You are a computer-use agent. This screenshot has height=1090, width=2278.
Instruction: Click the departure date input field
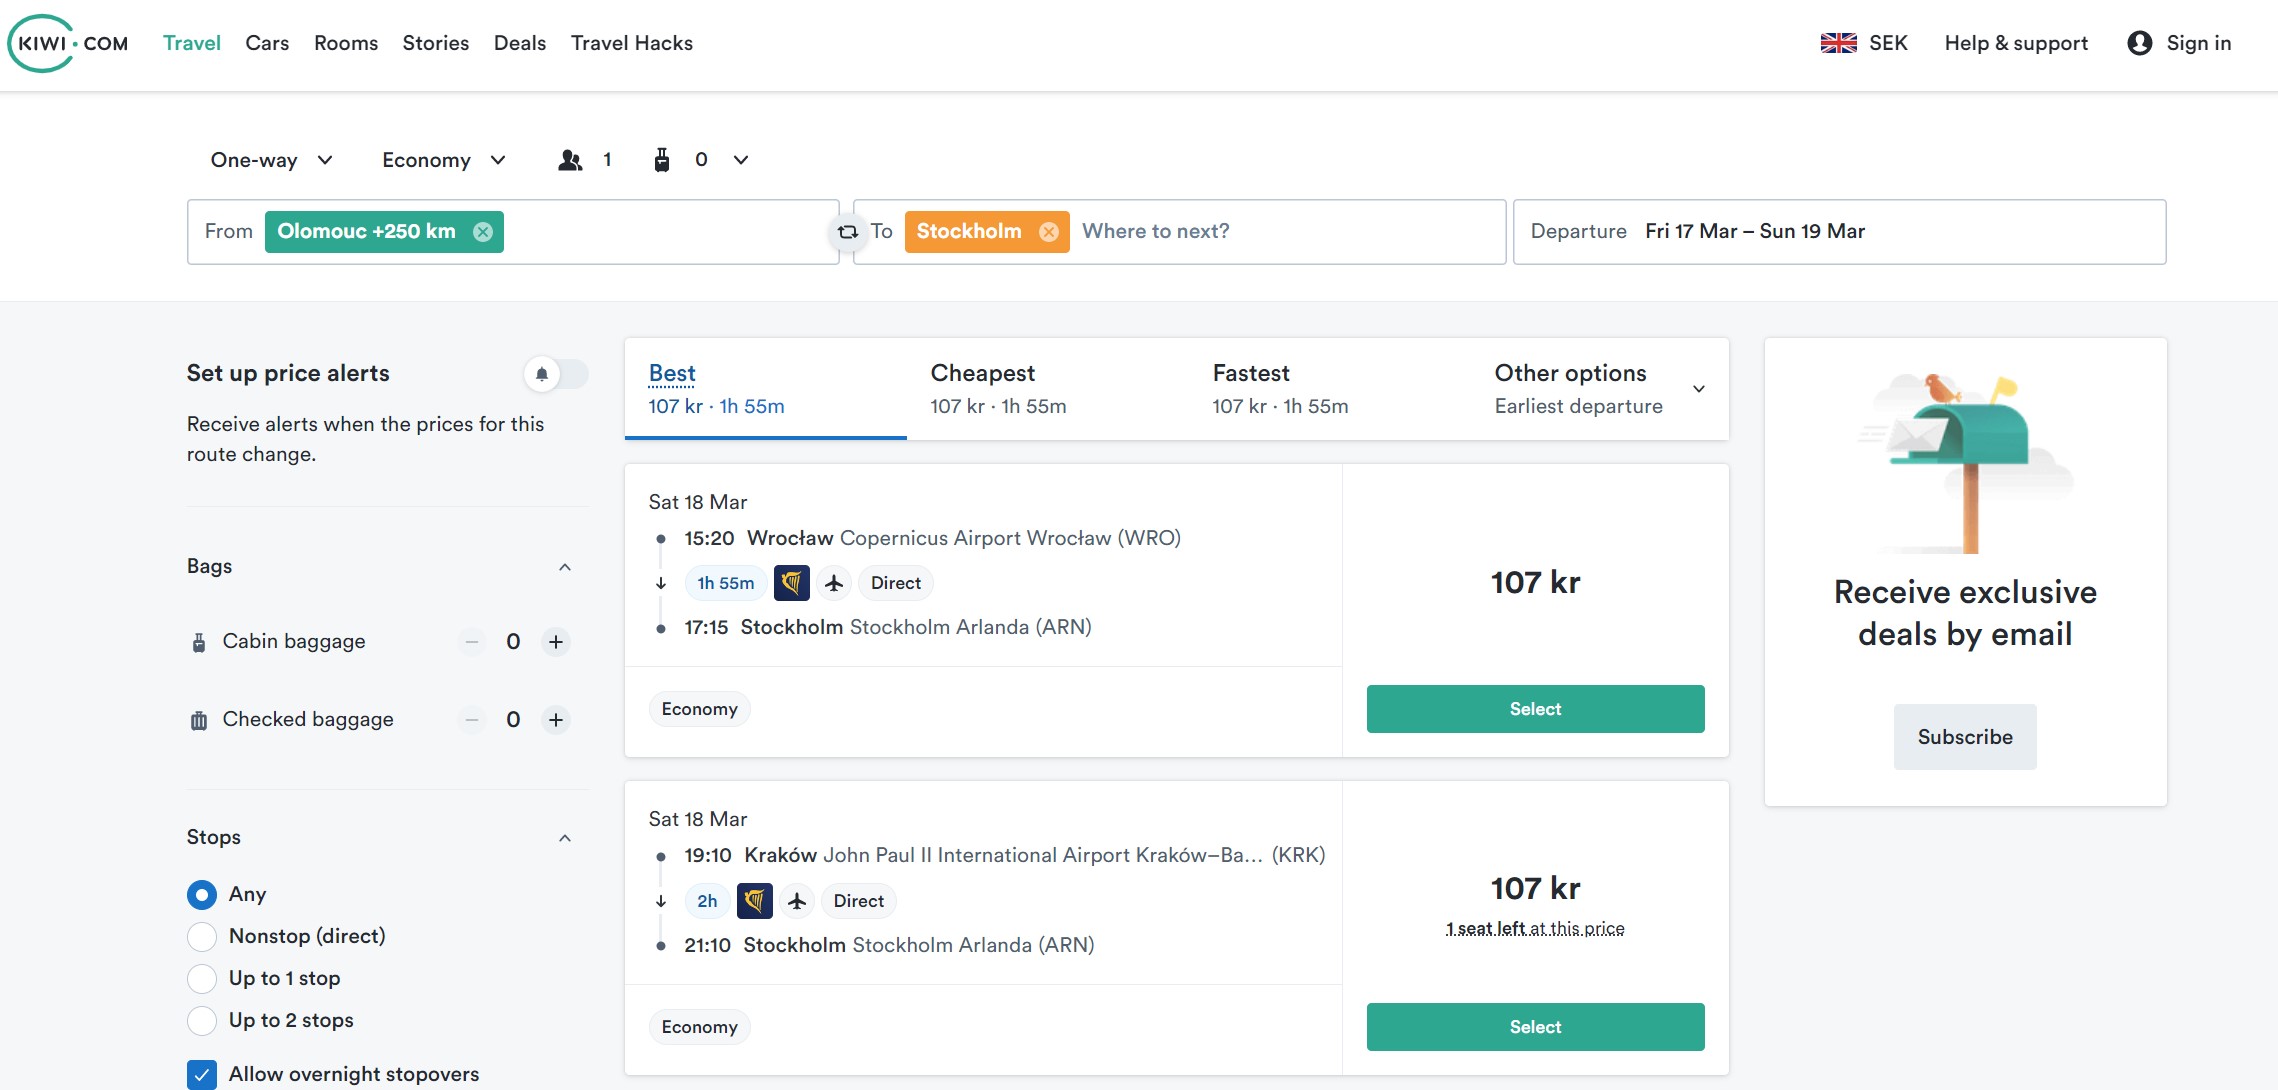point(1839,231)
